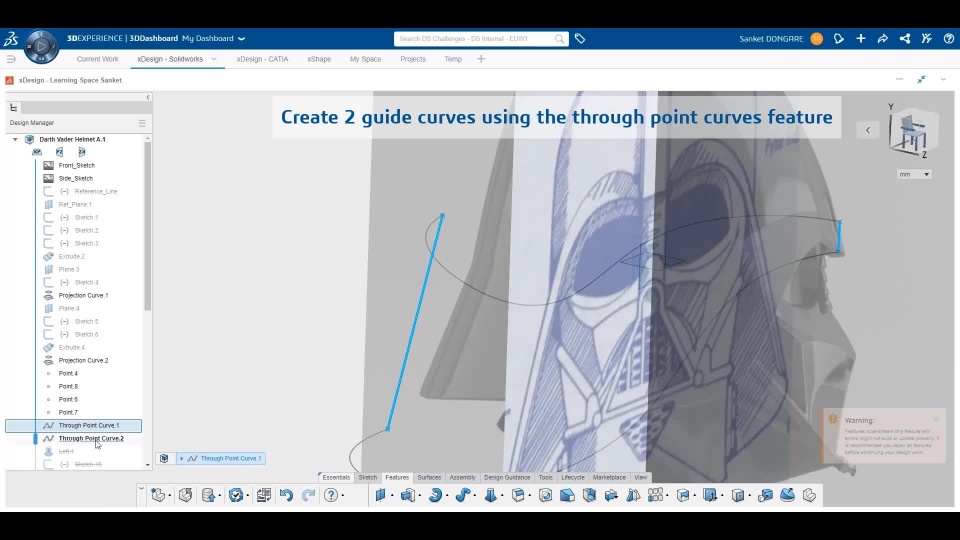The image size is (960, 540).
Task: Click the arrow left of the view cube
Action: click(868, 130)
